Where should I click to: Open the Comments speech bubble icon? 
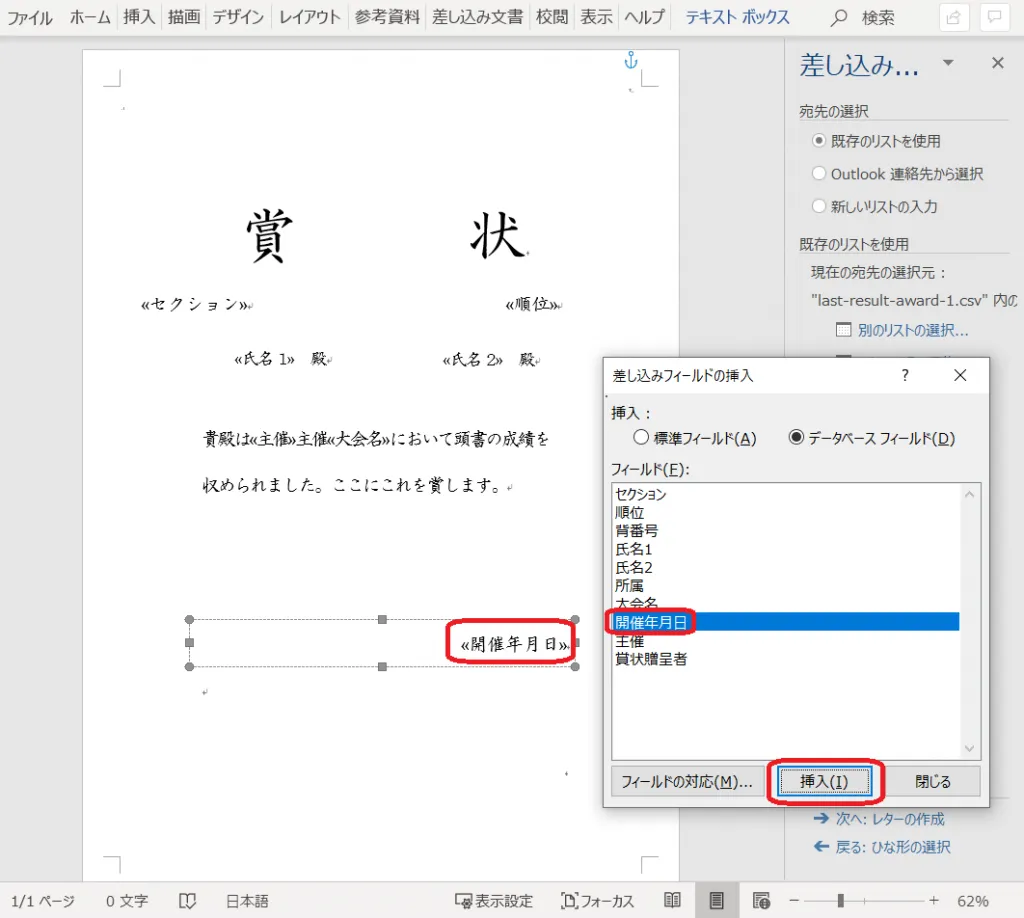994,17
